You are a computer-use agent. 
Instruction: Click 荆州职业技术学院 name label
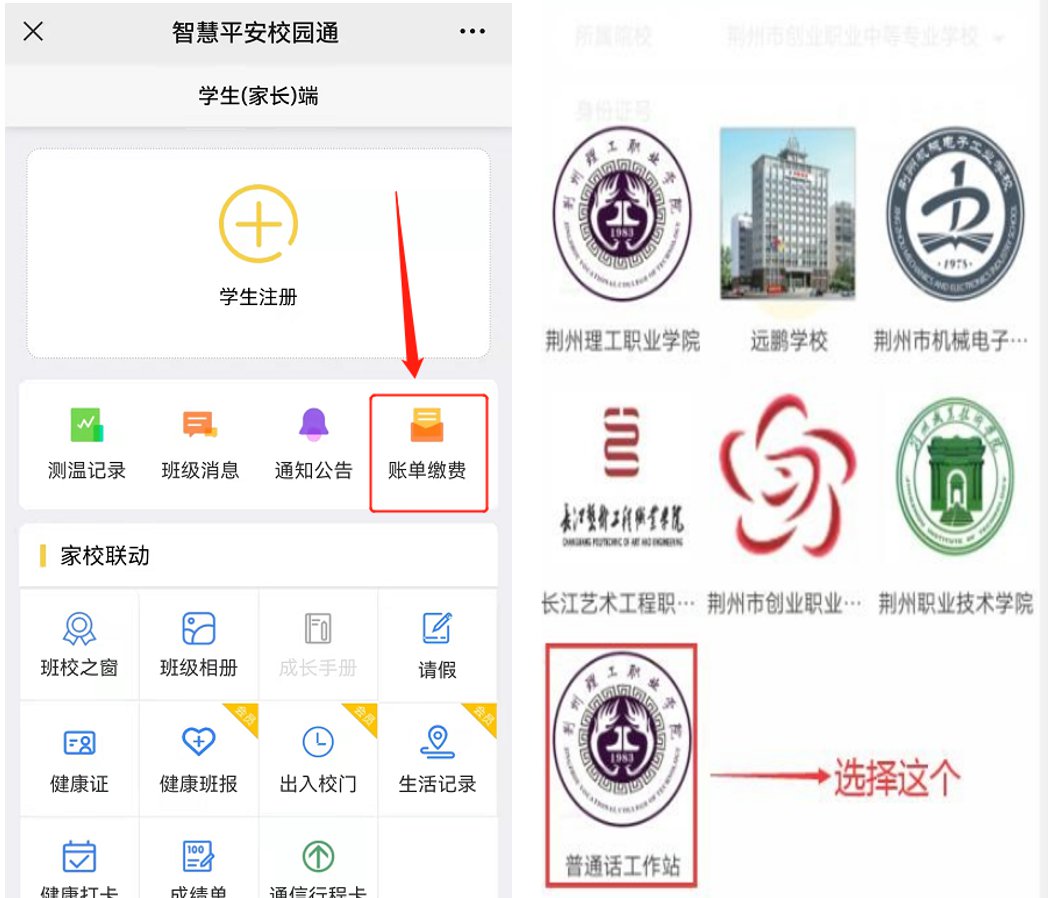[x=955, y=603]
